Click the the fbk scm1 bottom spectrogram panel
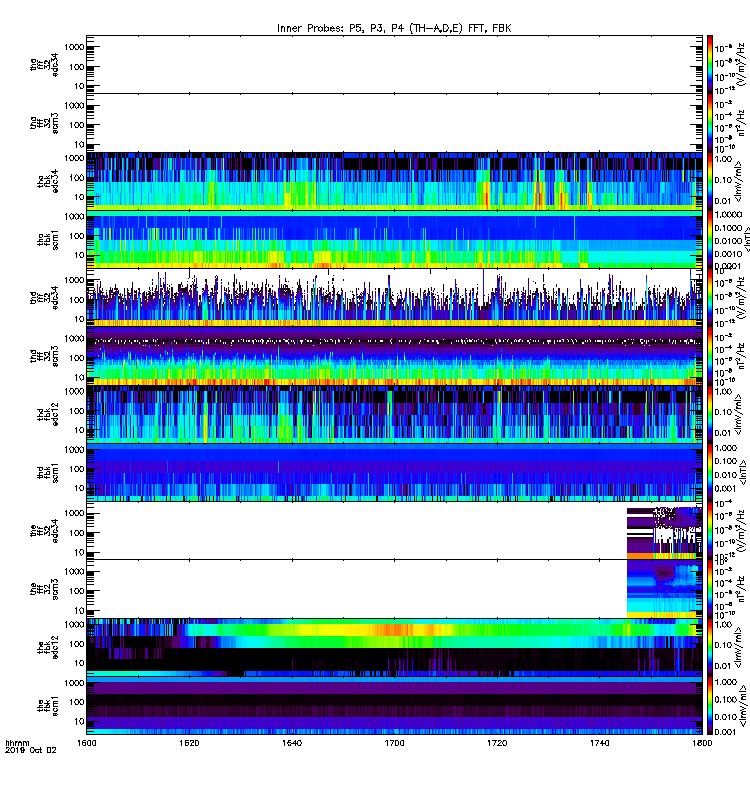Image resolution: width=750 pixels, height=800 pixels. (394, 706)
